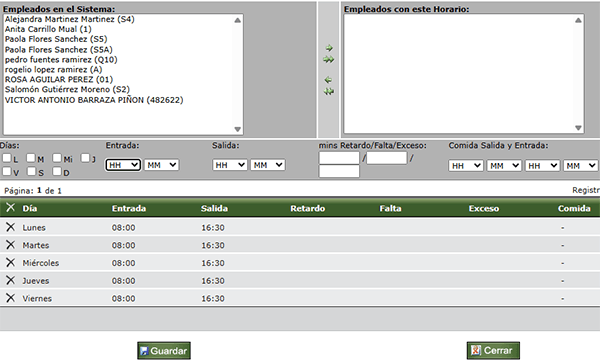
Task: Click the Falta column header
Action: [390, 208]
